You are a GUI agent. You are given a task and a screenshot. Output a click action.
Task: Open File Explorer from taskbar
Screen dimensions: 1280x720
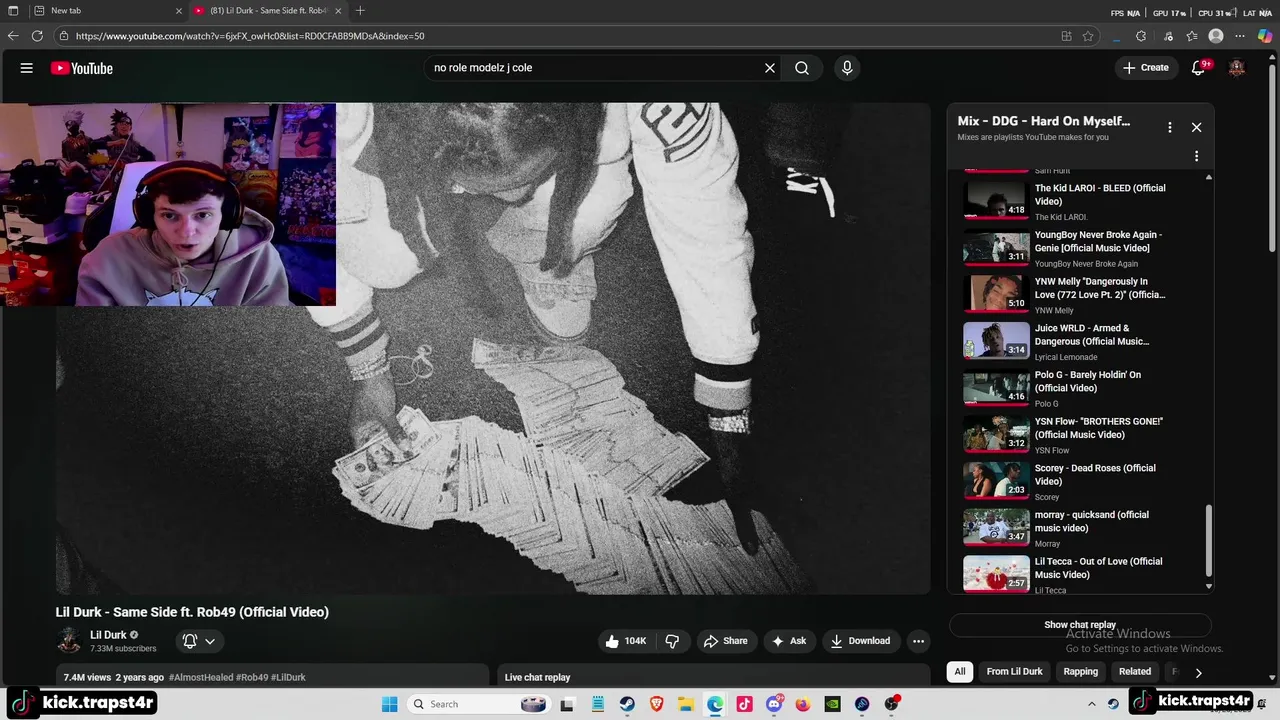coord(686,704)
